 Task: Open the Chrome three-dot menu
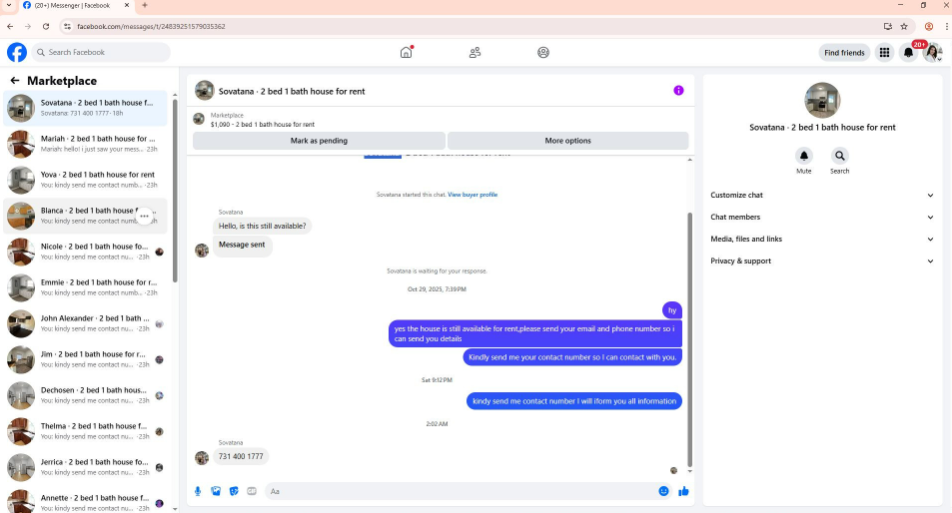coord(947,26)
